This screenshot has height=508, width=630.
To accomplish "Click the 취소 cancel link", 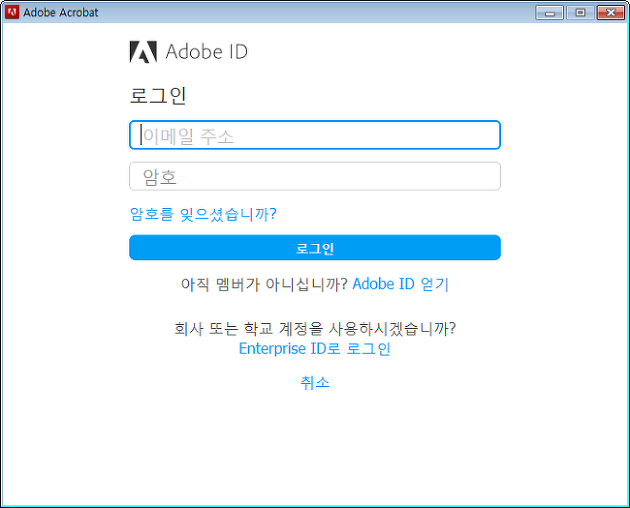I will 315,383.
